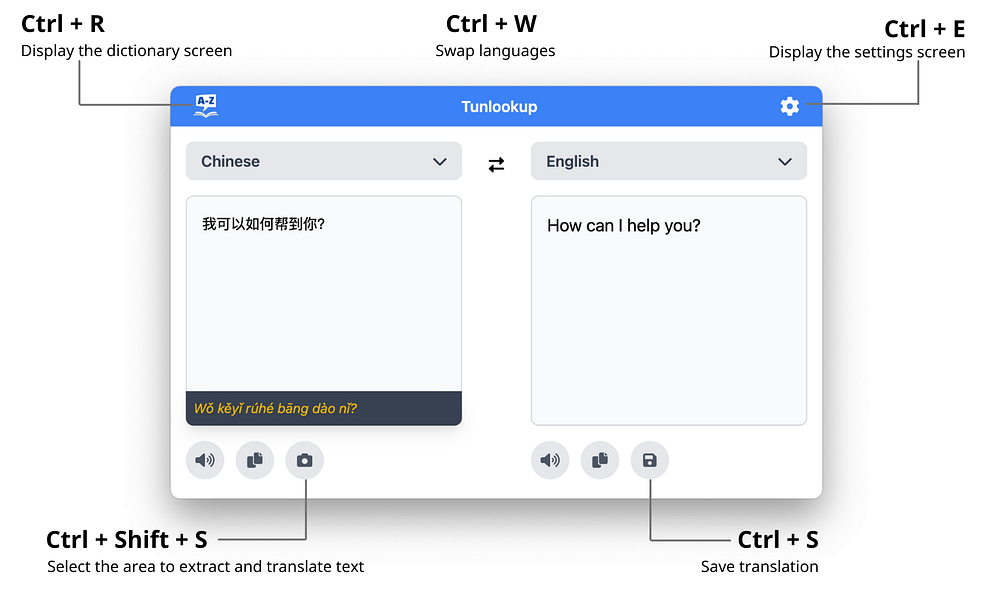This screenshot has height=600, width=991.
Task: Play audio of the Chinese source text
Action: point(205,460)
